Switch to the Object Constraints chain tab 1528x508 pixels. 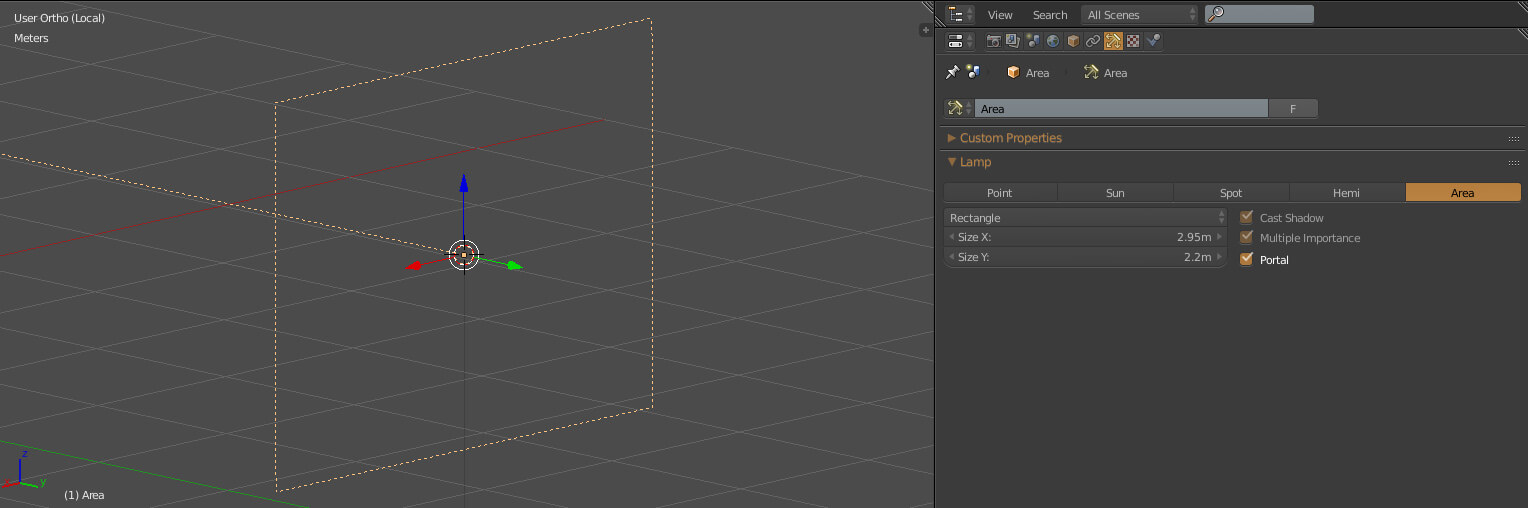pyautogui.click(x=1093, y=41)
